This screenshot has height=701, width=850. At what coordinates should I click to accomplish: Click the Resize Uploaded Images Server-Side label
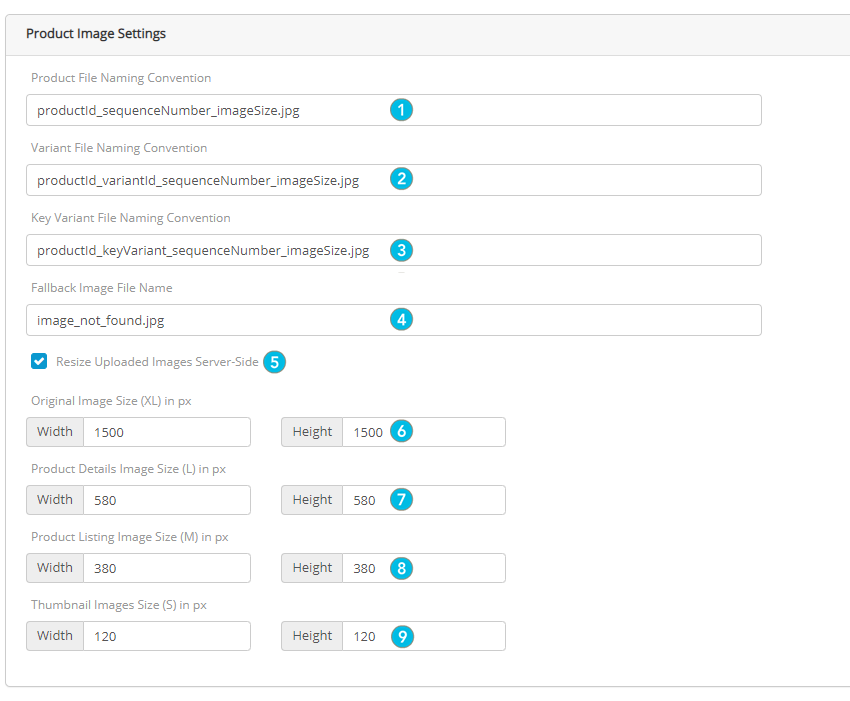tap(157, 362)
